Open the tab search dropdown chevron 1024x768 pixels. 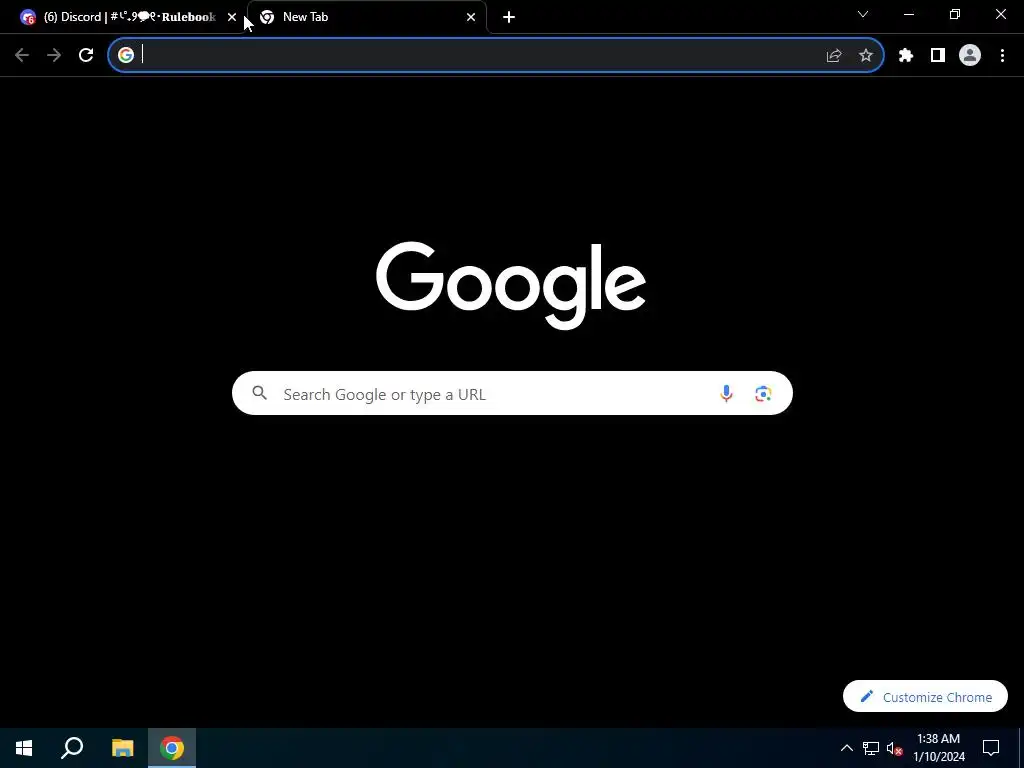coord(863,14)
